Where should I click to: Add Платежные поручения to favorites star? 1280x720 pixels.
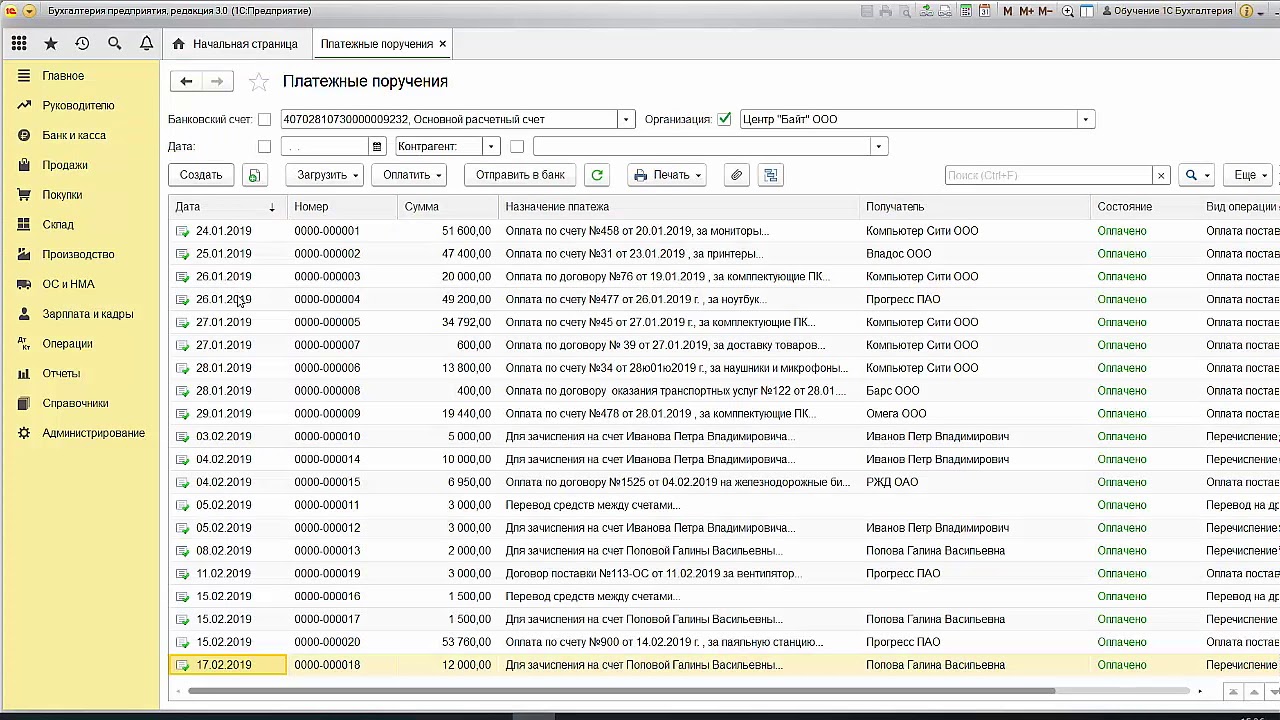(258, 82)
